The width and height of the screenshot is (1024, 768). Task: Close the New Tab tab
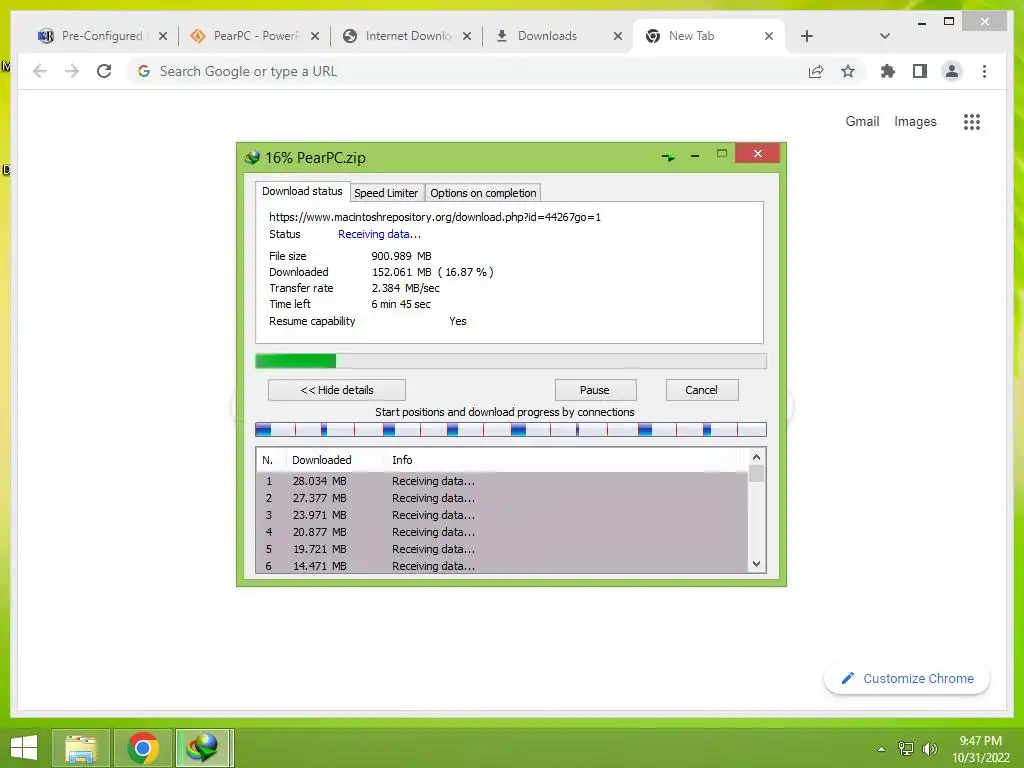(x=769, y=36)
